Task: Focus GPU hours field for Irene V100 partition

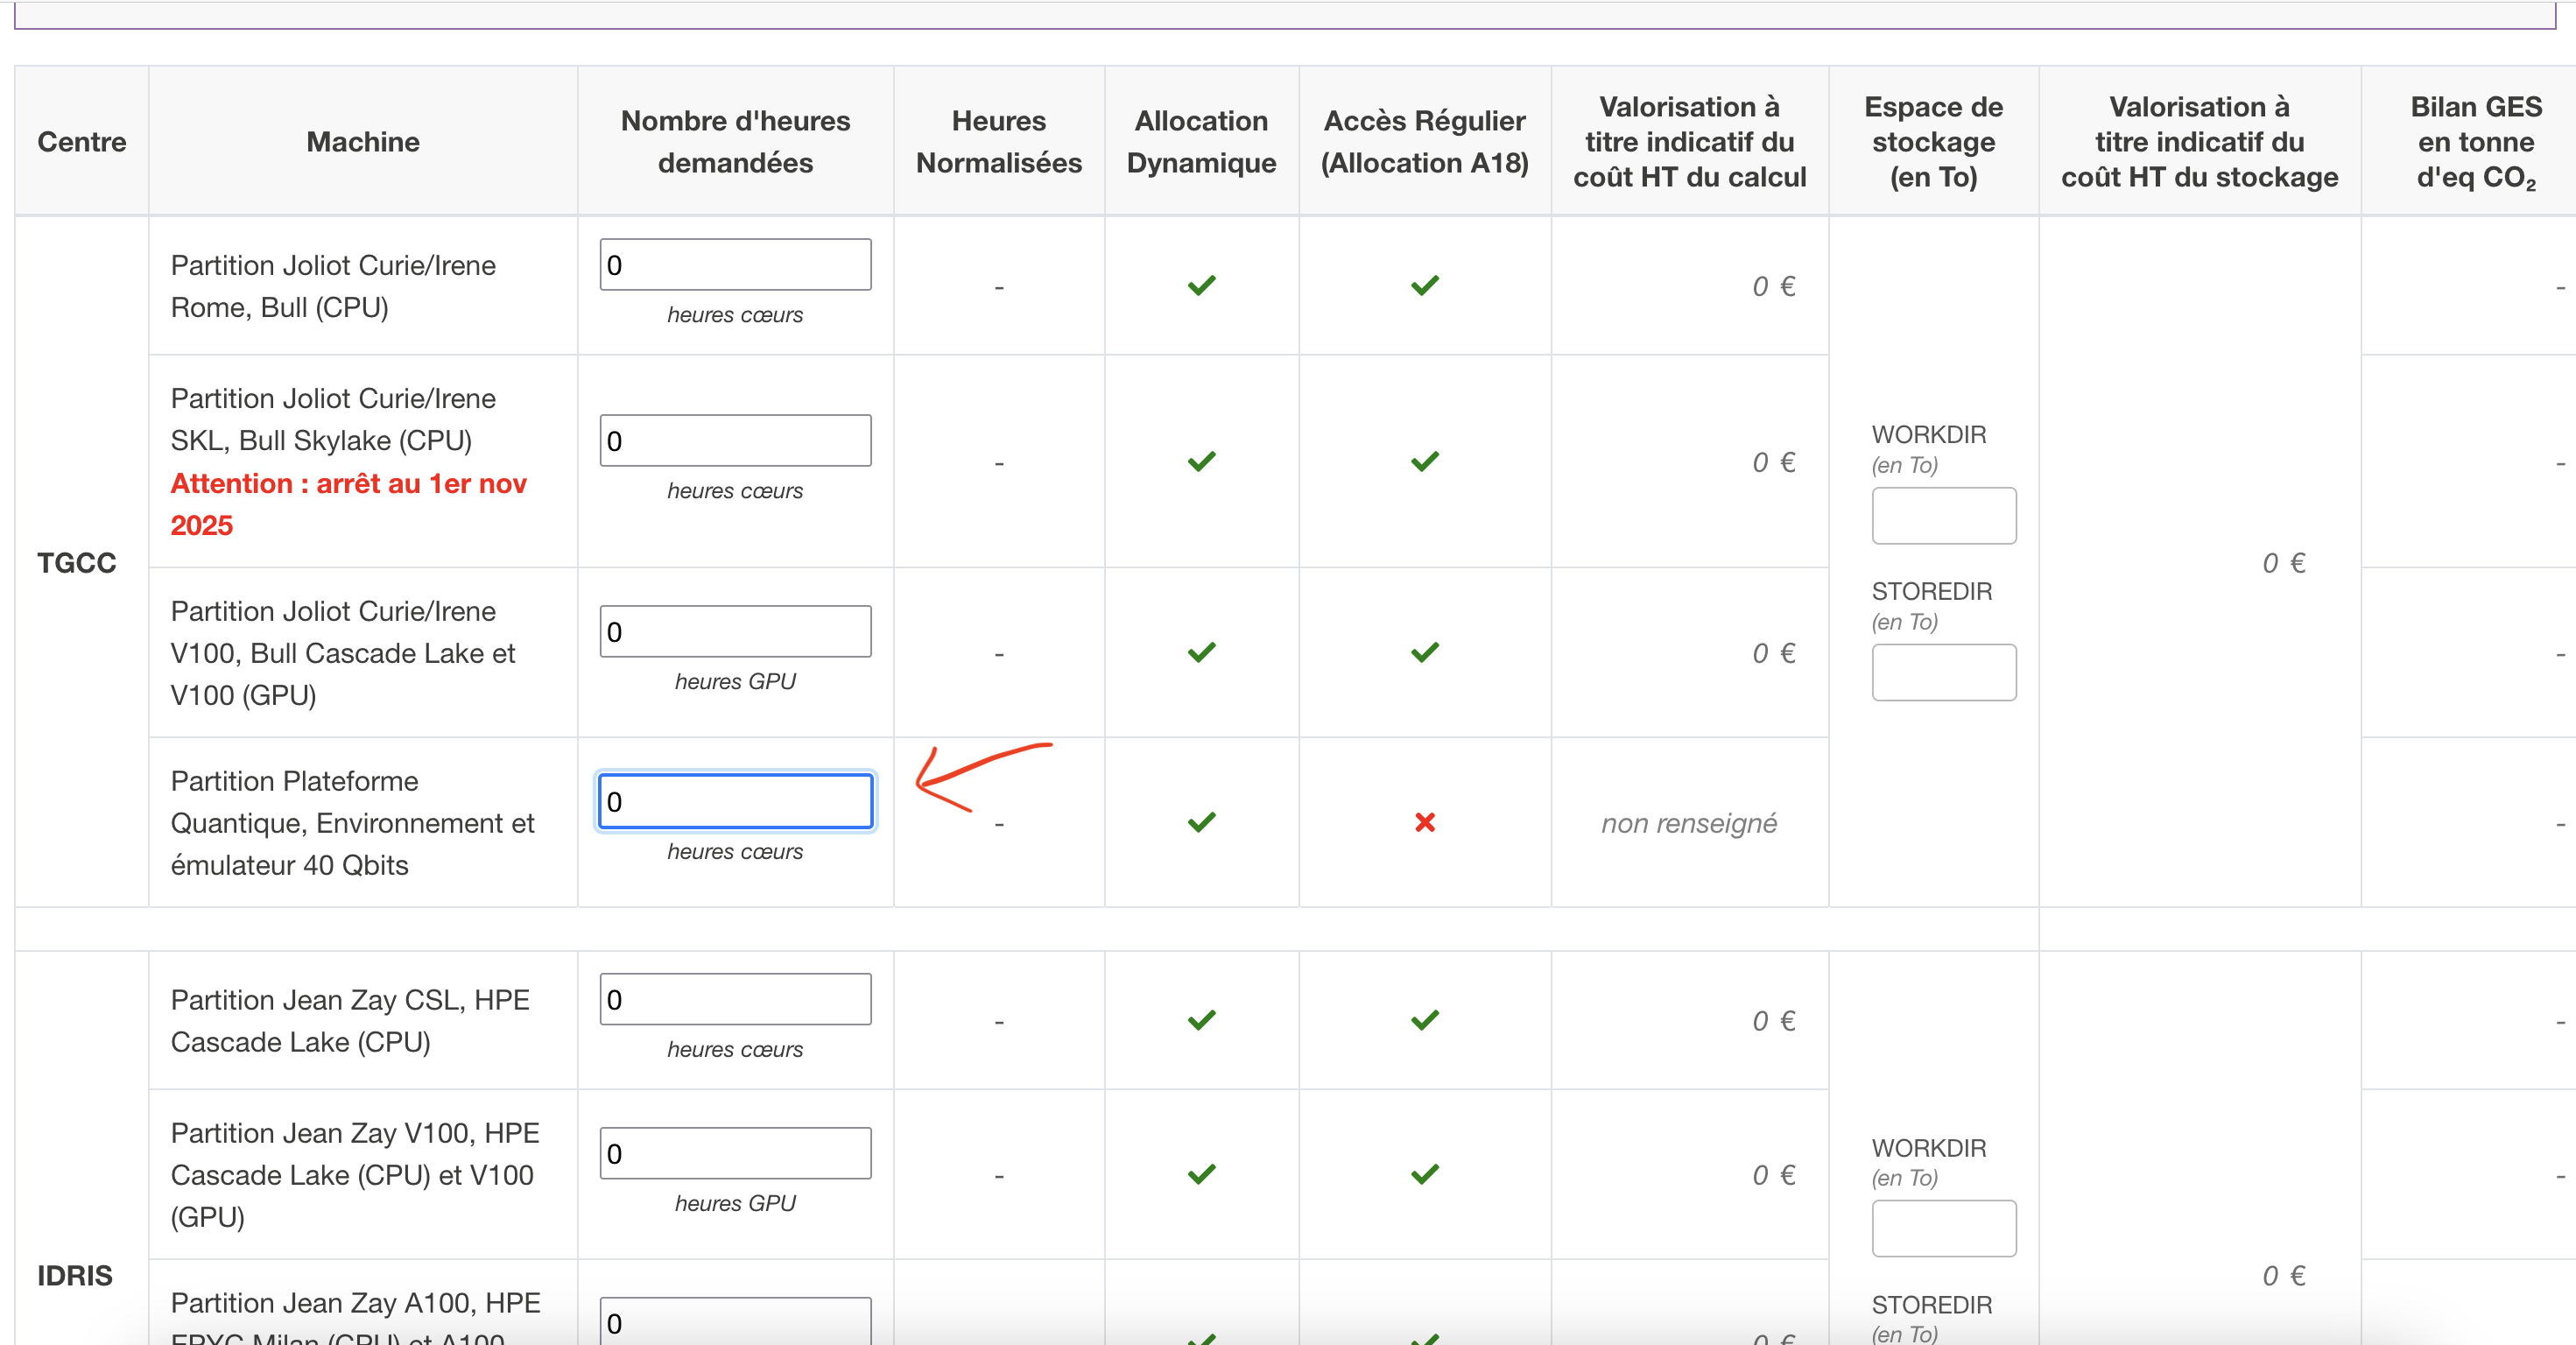Action: [x=735, y=632]
